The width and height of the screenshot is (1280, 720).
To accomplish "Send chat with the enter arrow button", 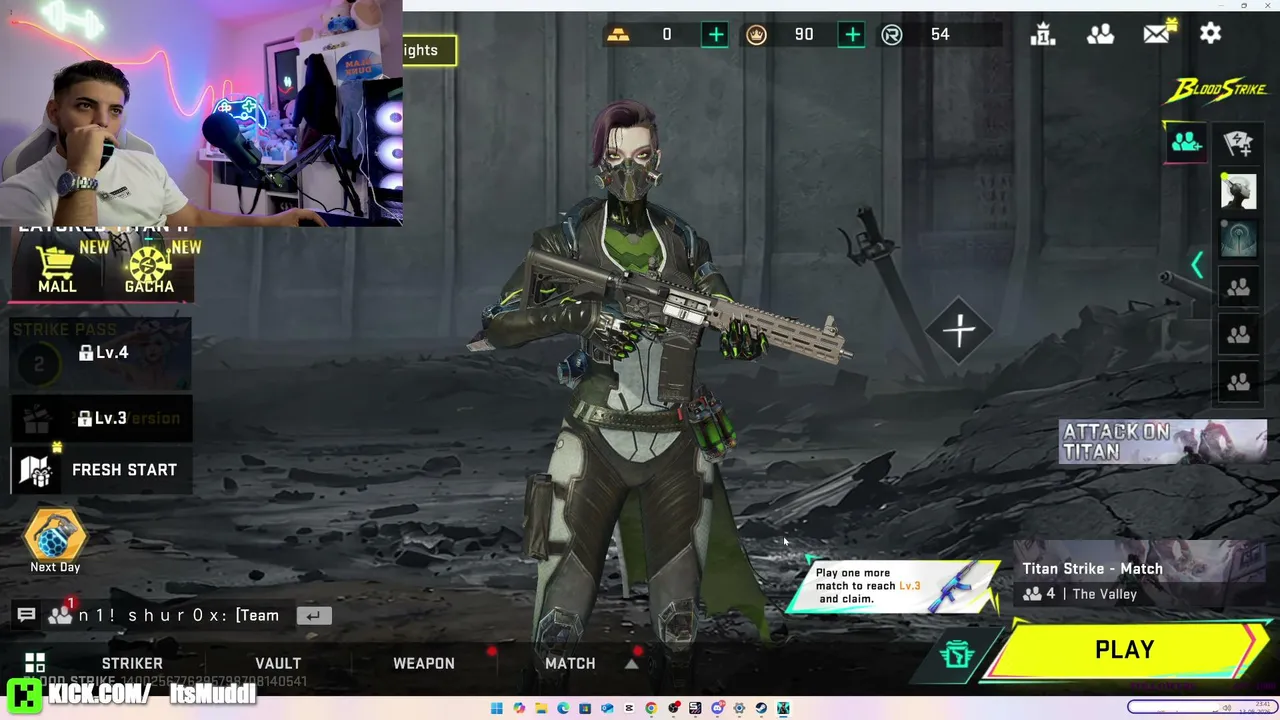I will click(x=313, y=616).
